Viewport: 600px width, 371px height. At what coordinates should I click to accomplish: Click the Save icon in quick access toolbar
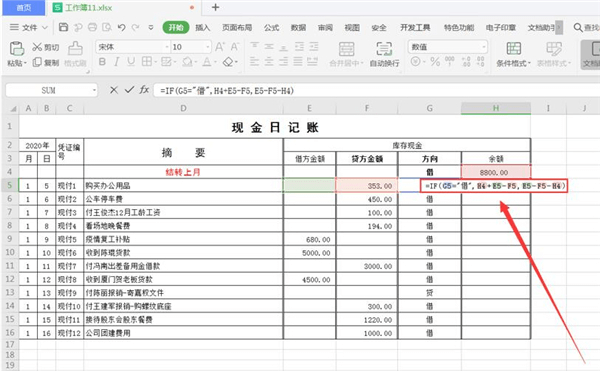point(64,27)
